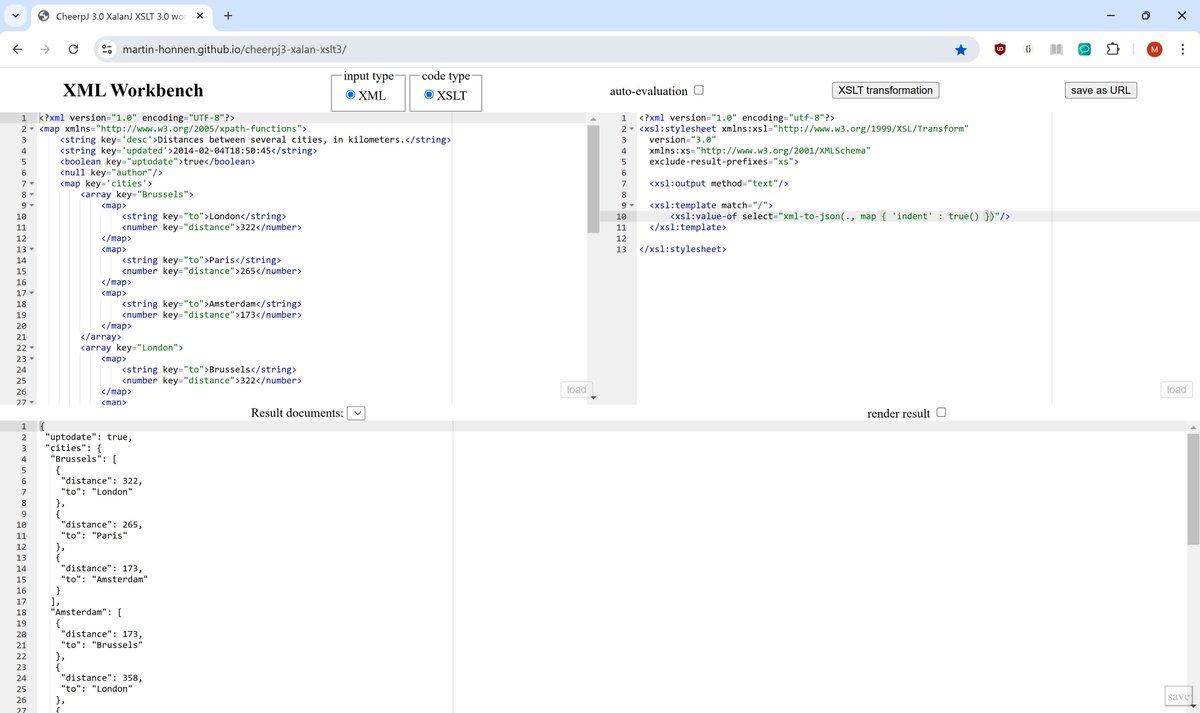Open the uBlock Origin extension
The width and height of the screenshot is (1200, 713).
pyautogui.click(x=1000, y=49)
